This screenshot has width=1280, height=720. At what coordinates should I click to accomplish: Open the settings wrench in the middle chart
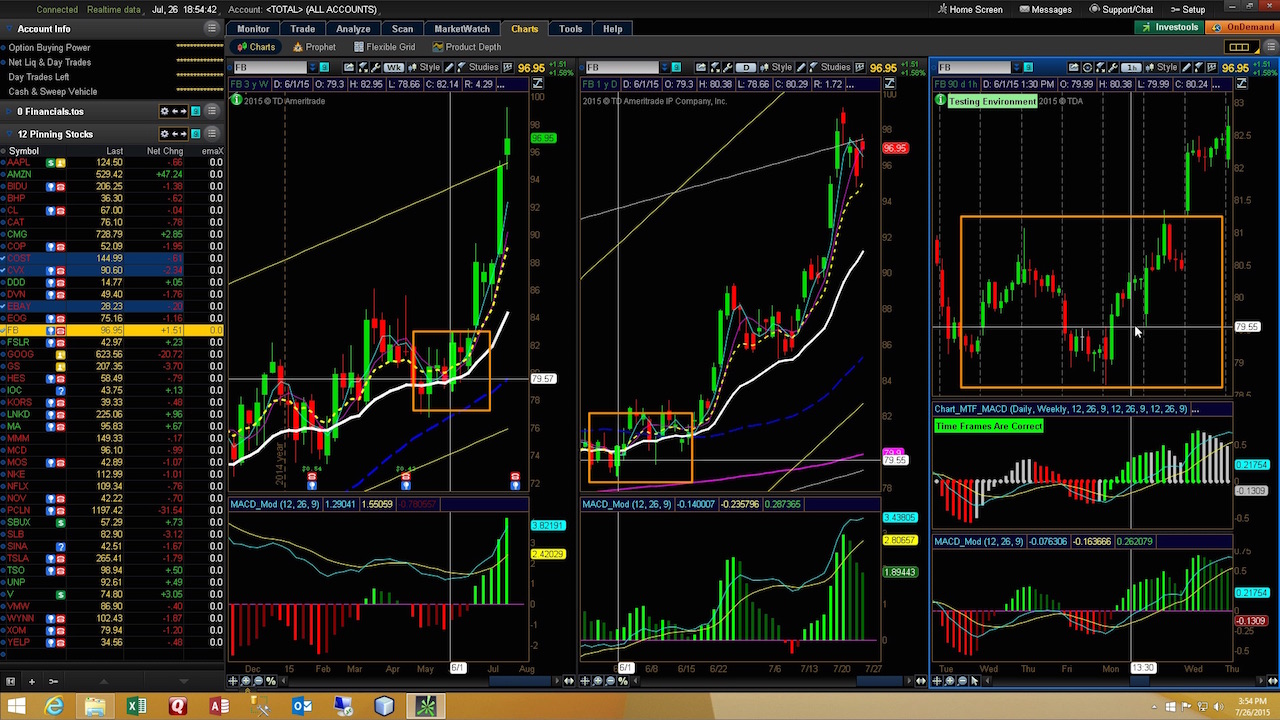point(728,68)
